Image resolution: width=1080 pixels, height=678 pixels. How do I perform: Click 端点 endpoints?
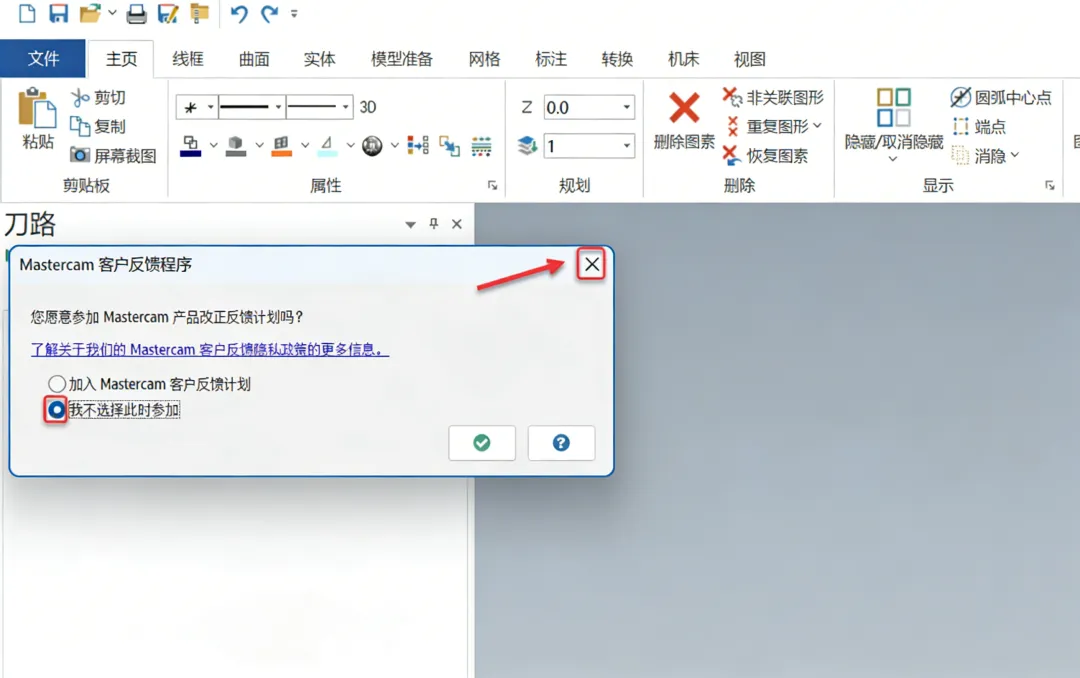click(979, 127)
